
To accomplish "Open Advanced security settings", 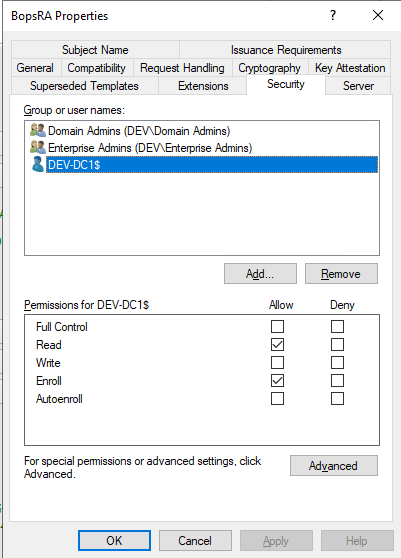I will (x=334, y=465).
